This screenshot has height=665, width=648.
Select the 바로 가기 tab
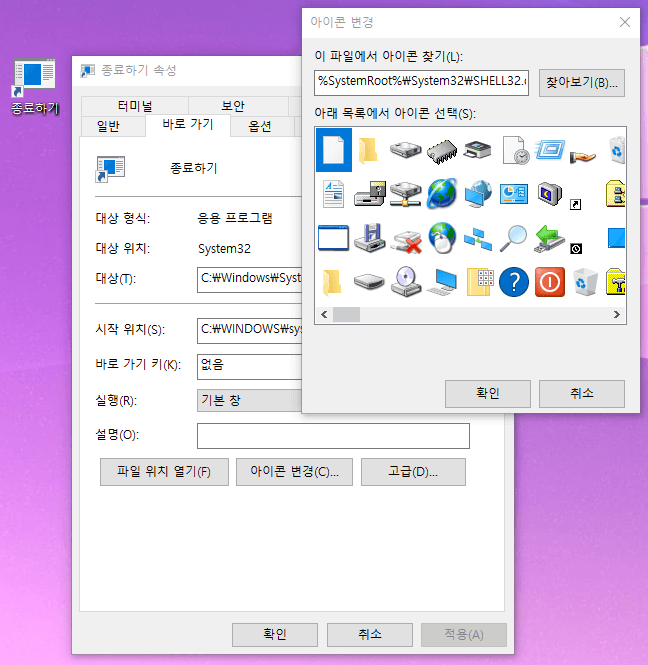188,124
